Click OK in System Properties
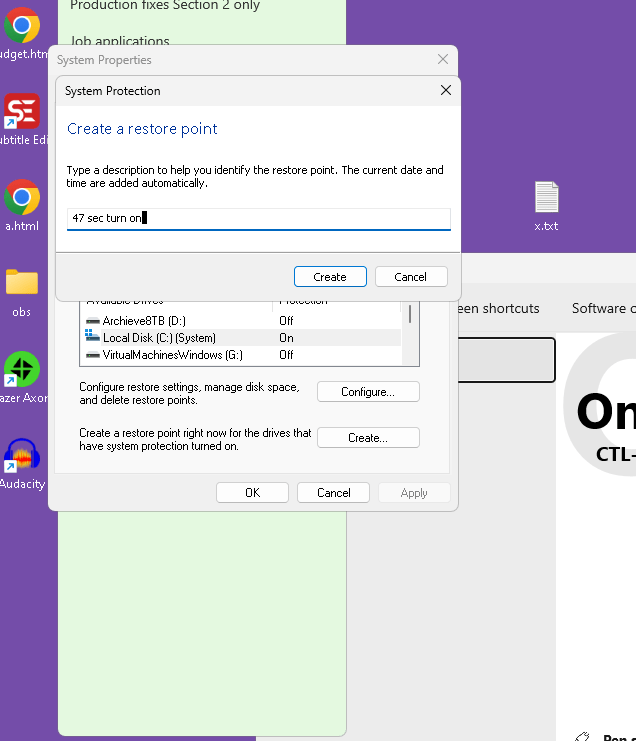This screenshot has width=636, height=741. pyautogui.click(x=252, y=492)
